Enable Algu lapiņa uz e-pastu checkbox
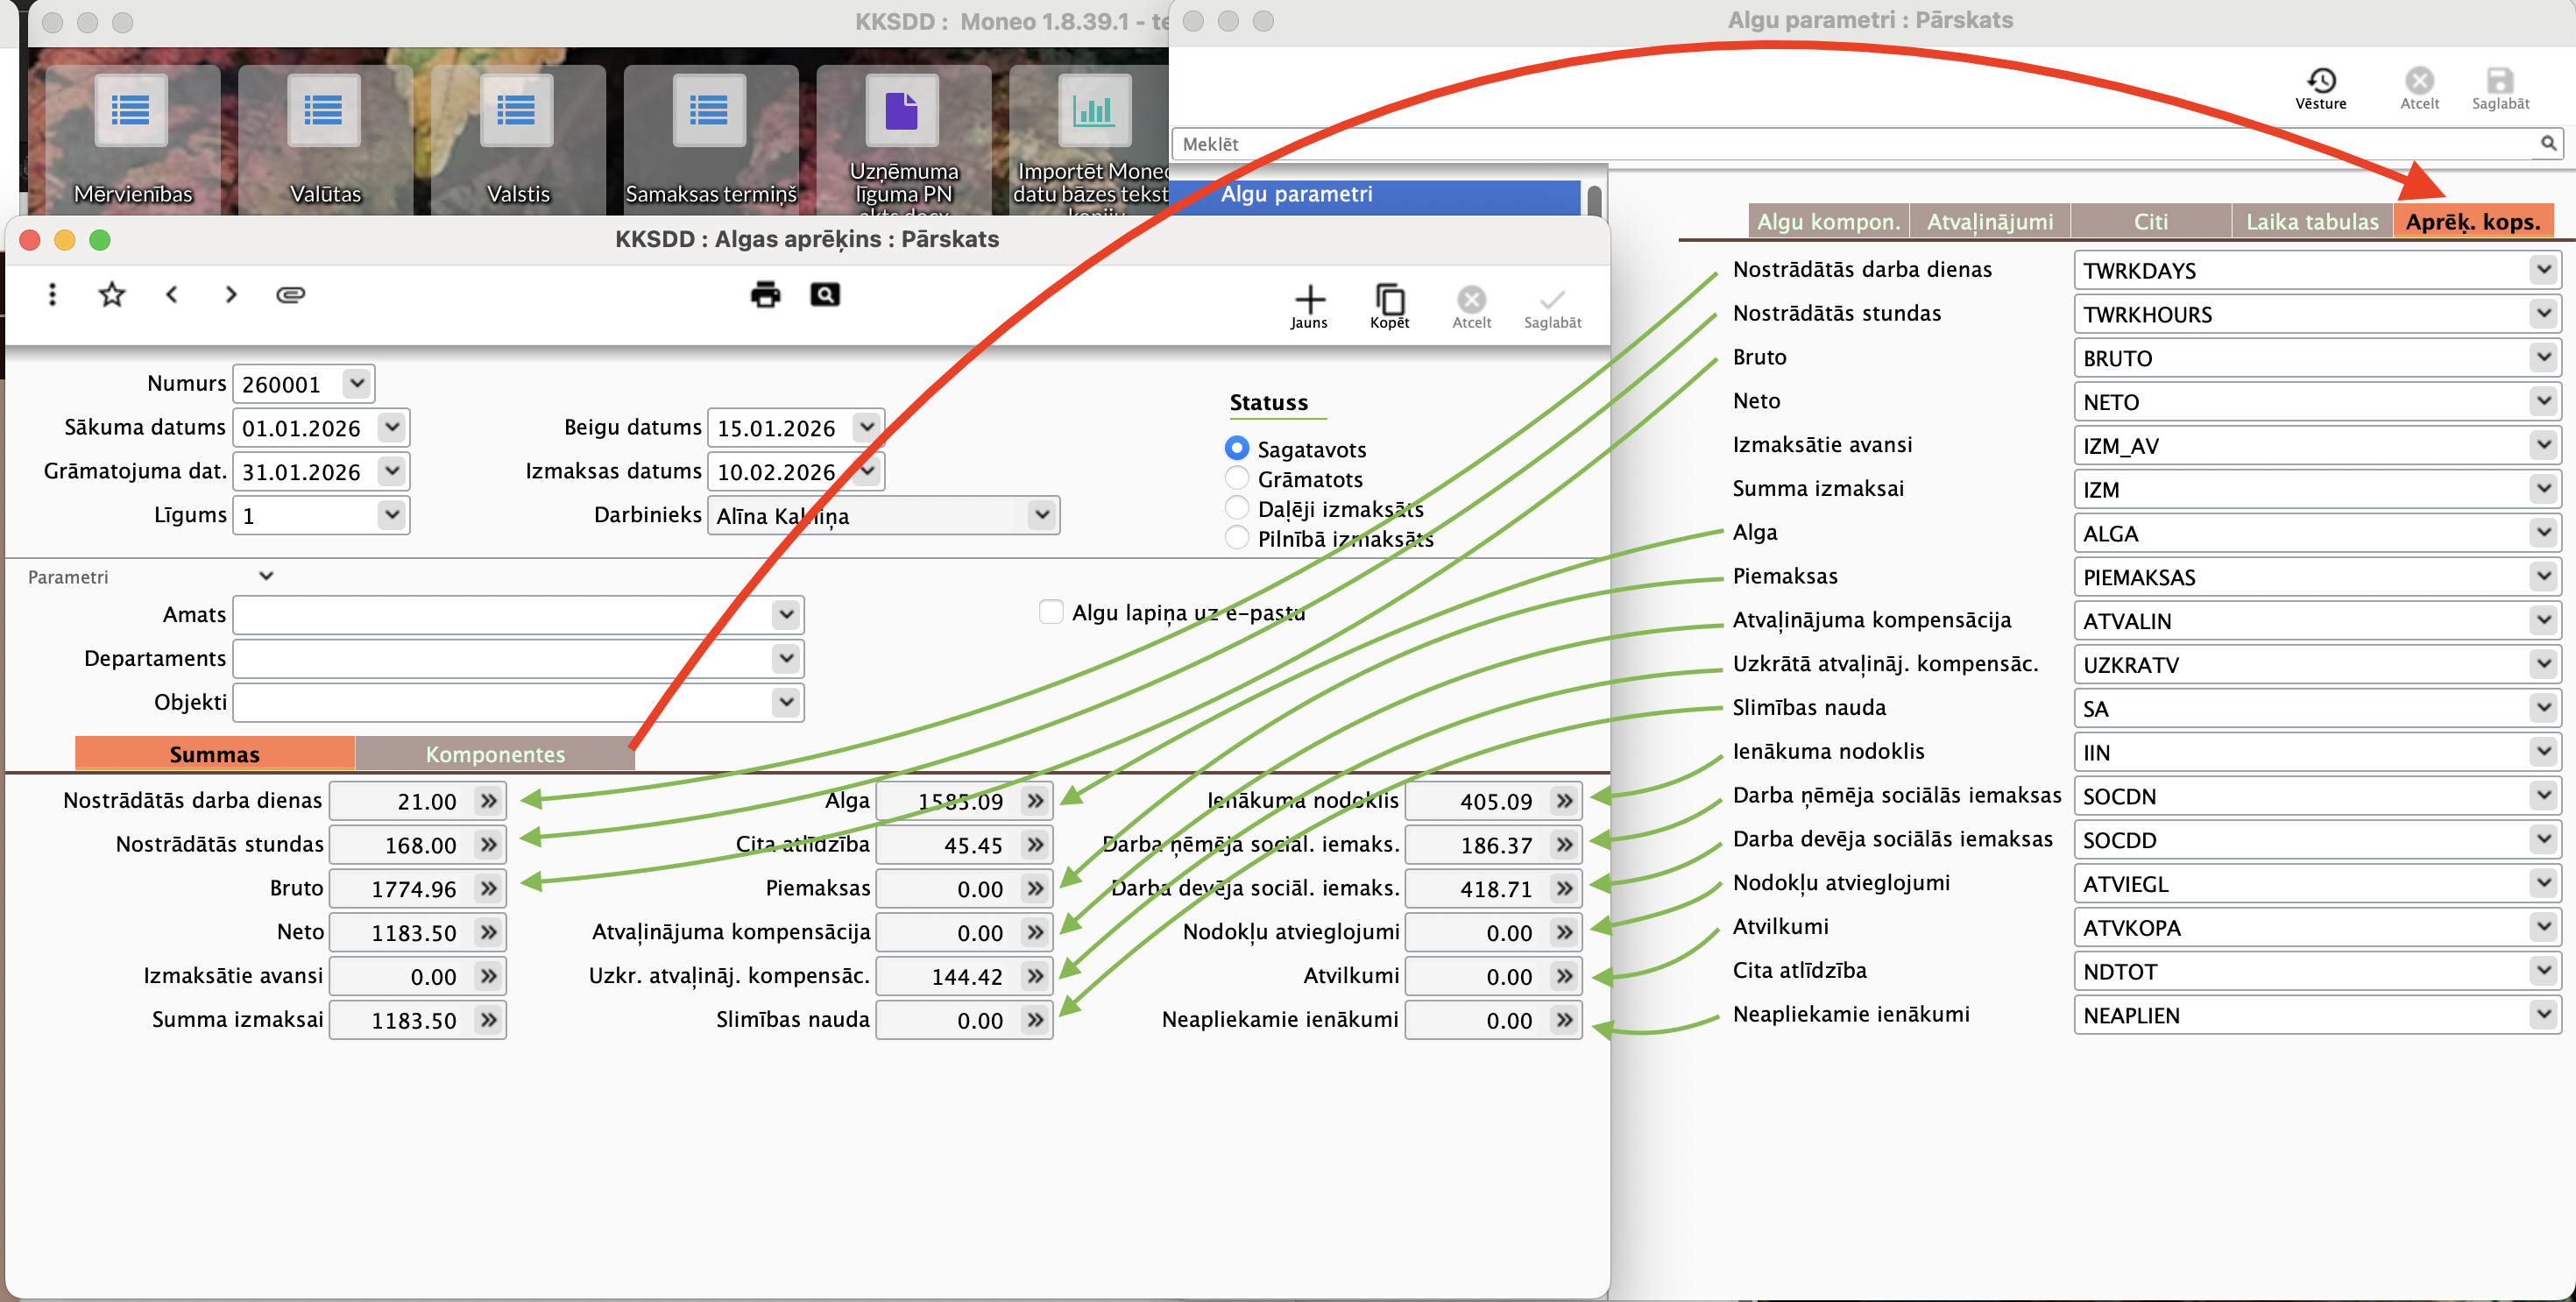This screenshot has height=1302, width=2576. (x=1050, y=612)
